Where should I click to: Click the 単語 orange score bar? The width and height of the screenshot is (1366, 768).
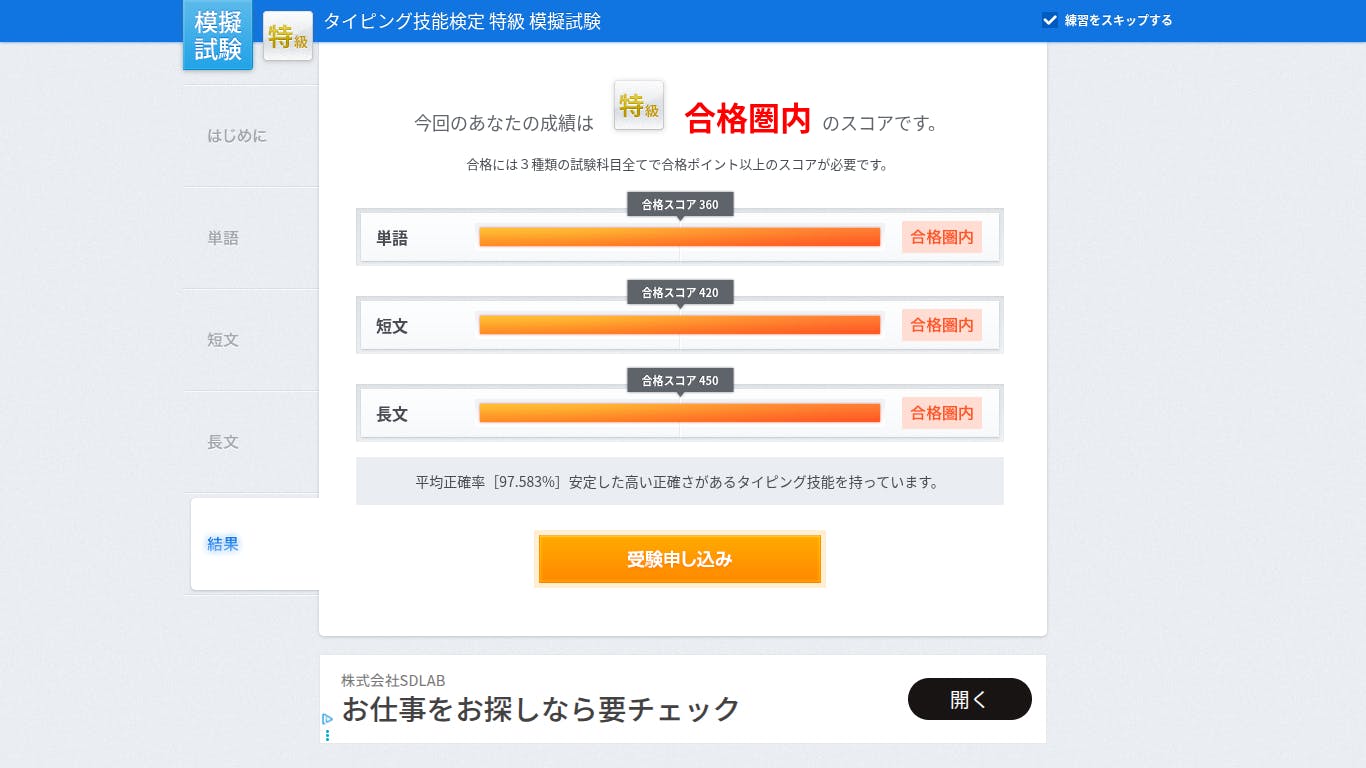tap(679, 237)
